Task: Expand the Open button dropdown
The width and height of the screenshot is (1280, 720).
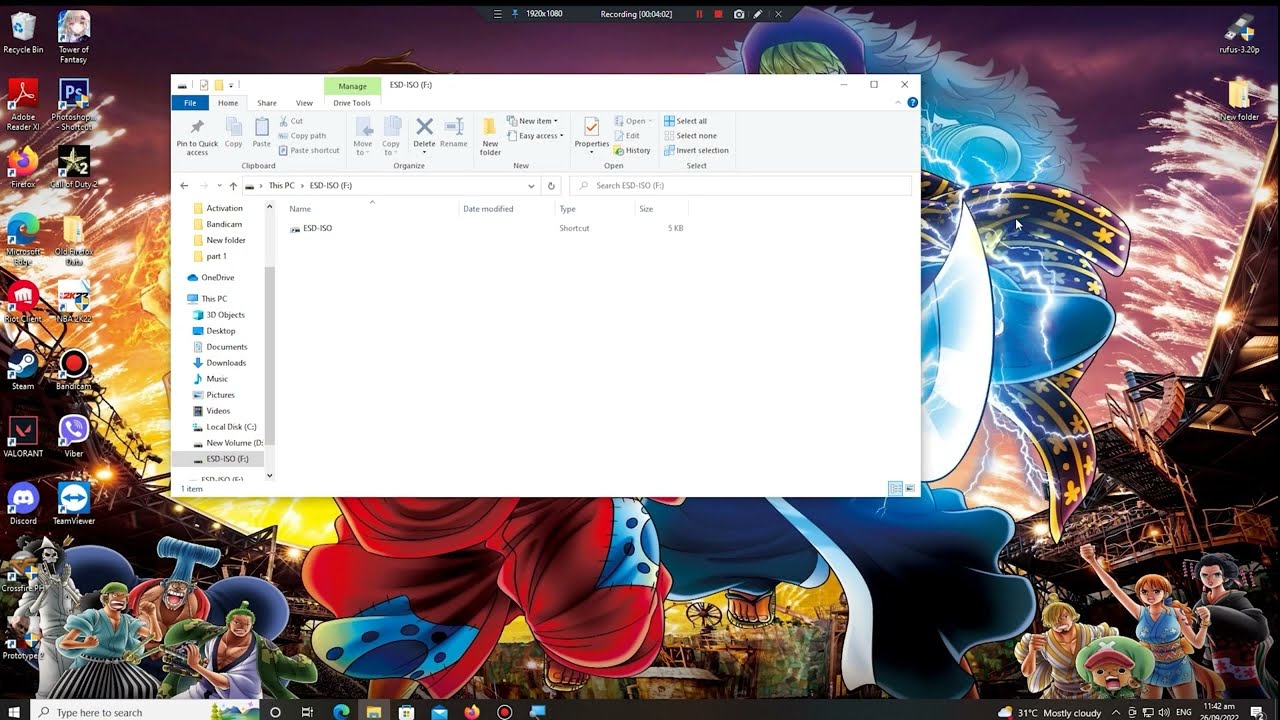Action: click(634, 121)
